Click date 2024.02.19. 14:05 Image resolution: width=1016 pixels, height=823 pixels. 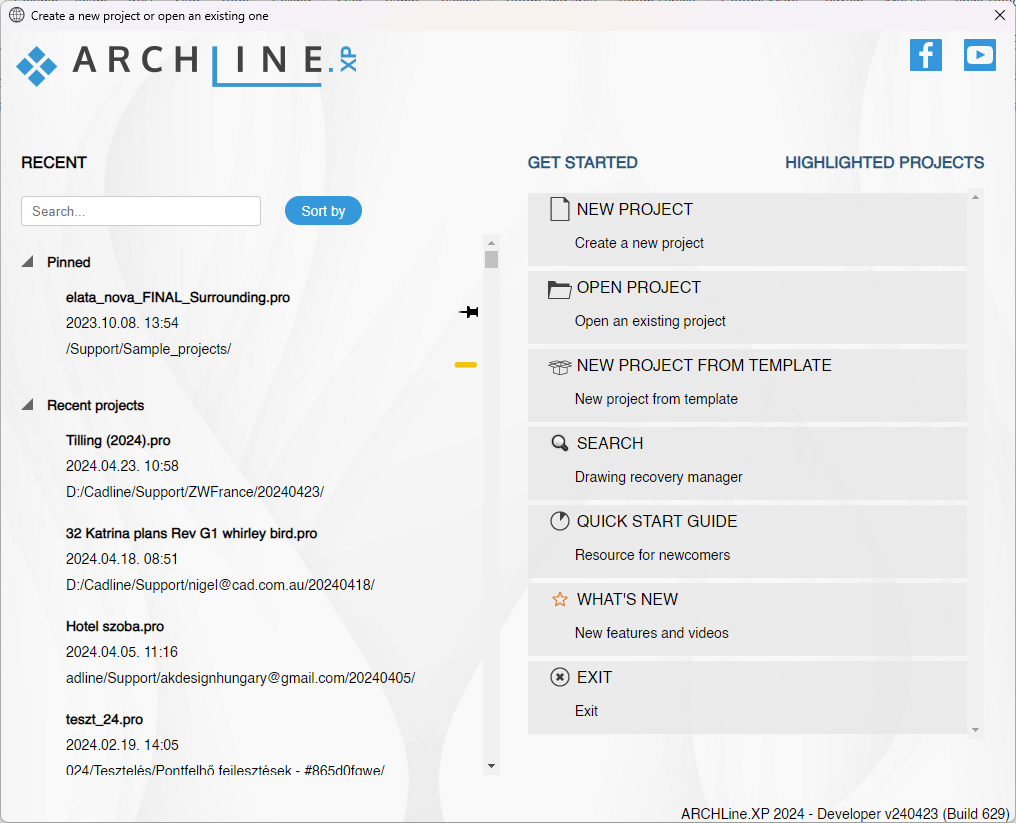tap(122, 745)
